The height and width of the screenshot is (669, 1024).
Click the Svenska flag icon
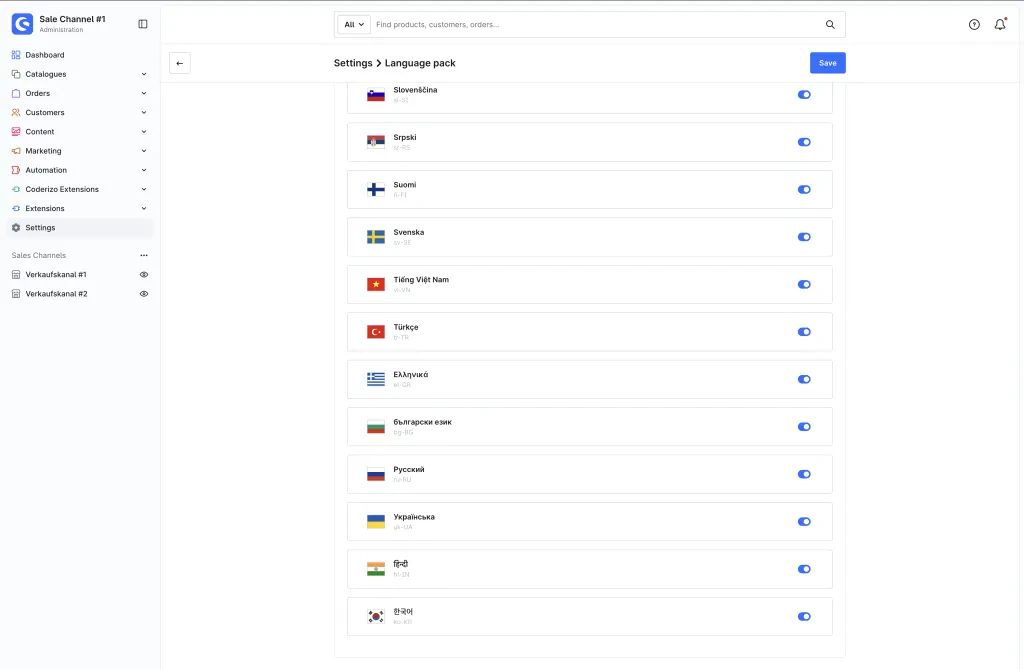pyautogui.click(x=376, y=237)
